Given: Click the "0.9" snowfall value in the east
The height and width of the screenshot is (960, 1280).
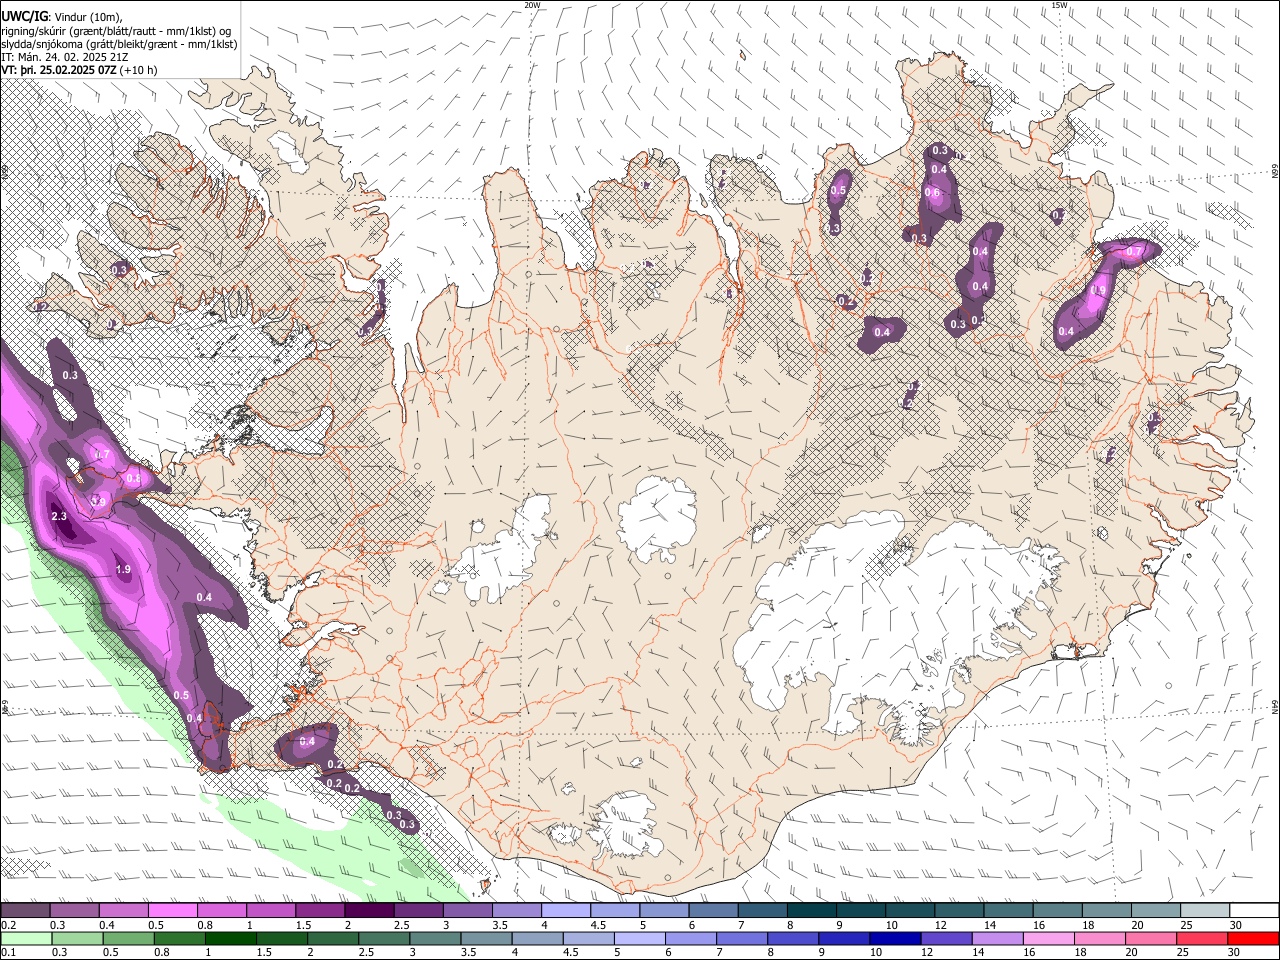Looking at the screenshot, I should (1097, 291).
